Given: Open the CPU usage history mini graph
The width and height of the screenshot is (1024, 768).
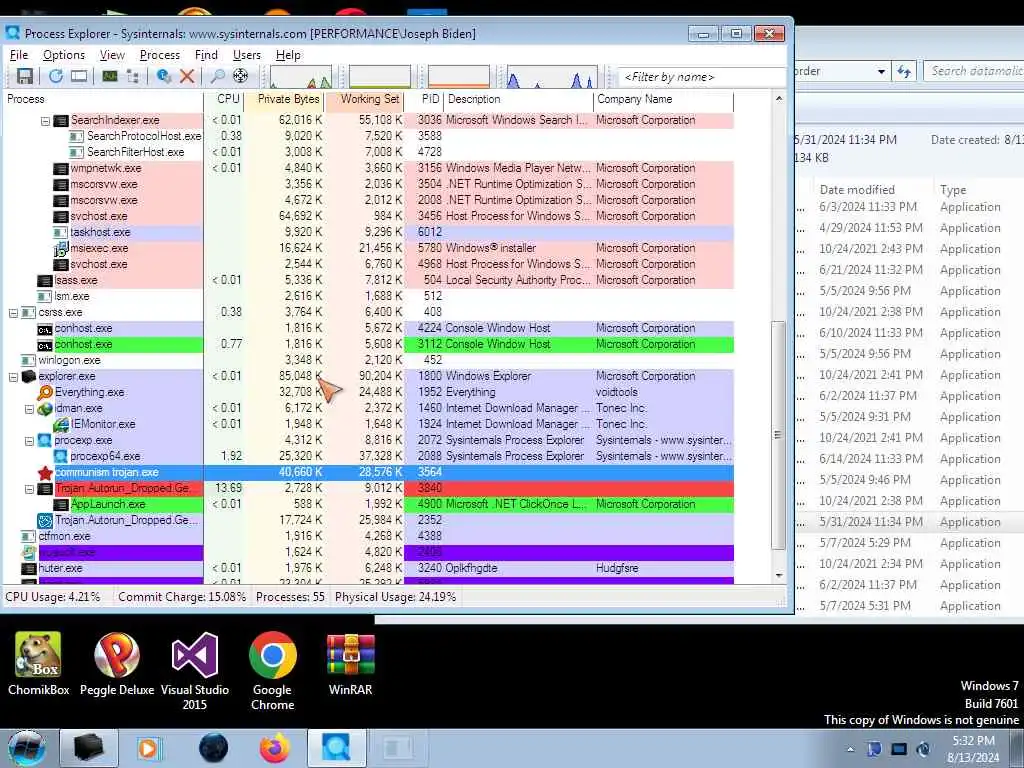Looking at the screenshot, I should pos(301,76).
